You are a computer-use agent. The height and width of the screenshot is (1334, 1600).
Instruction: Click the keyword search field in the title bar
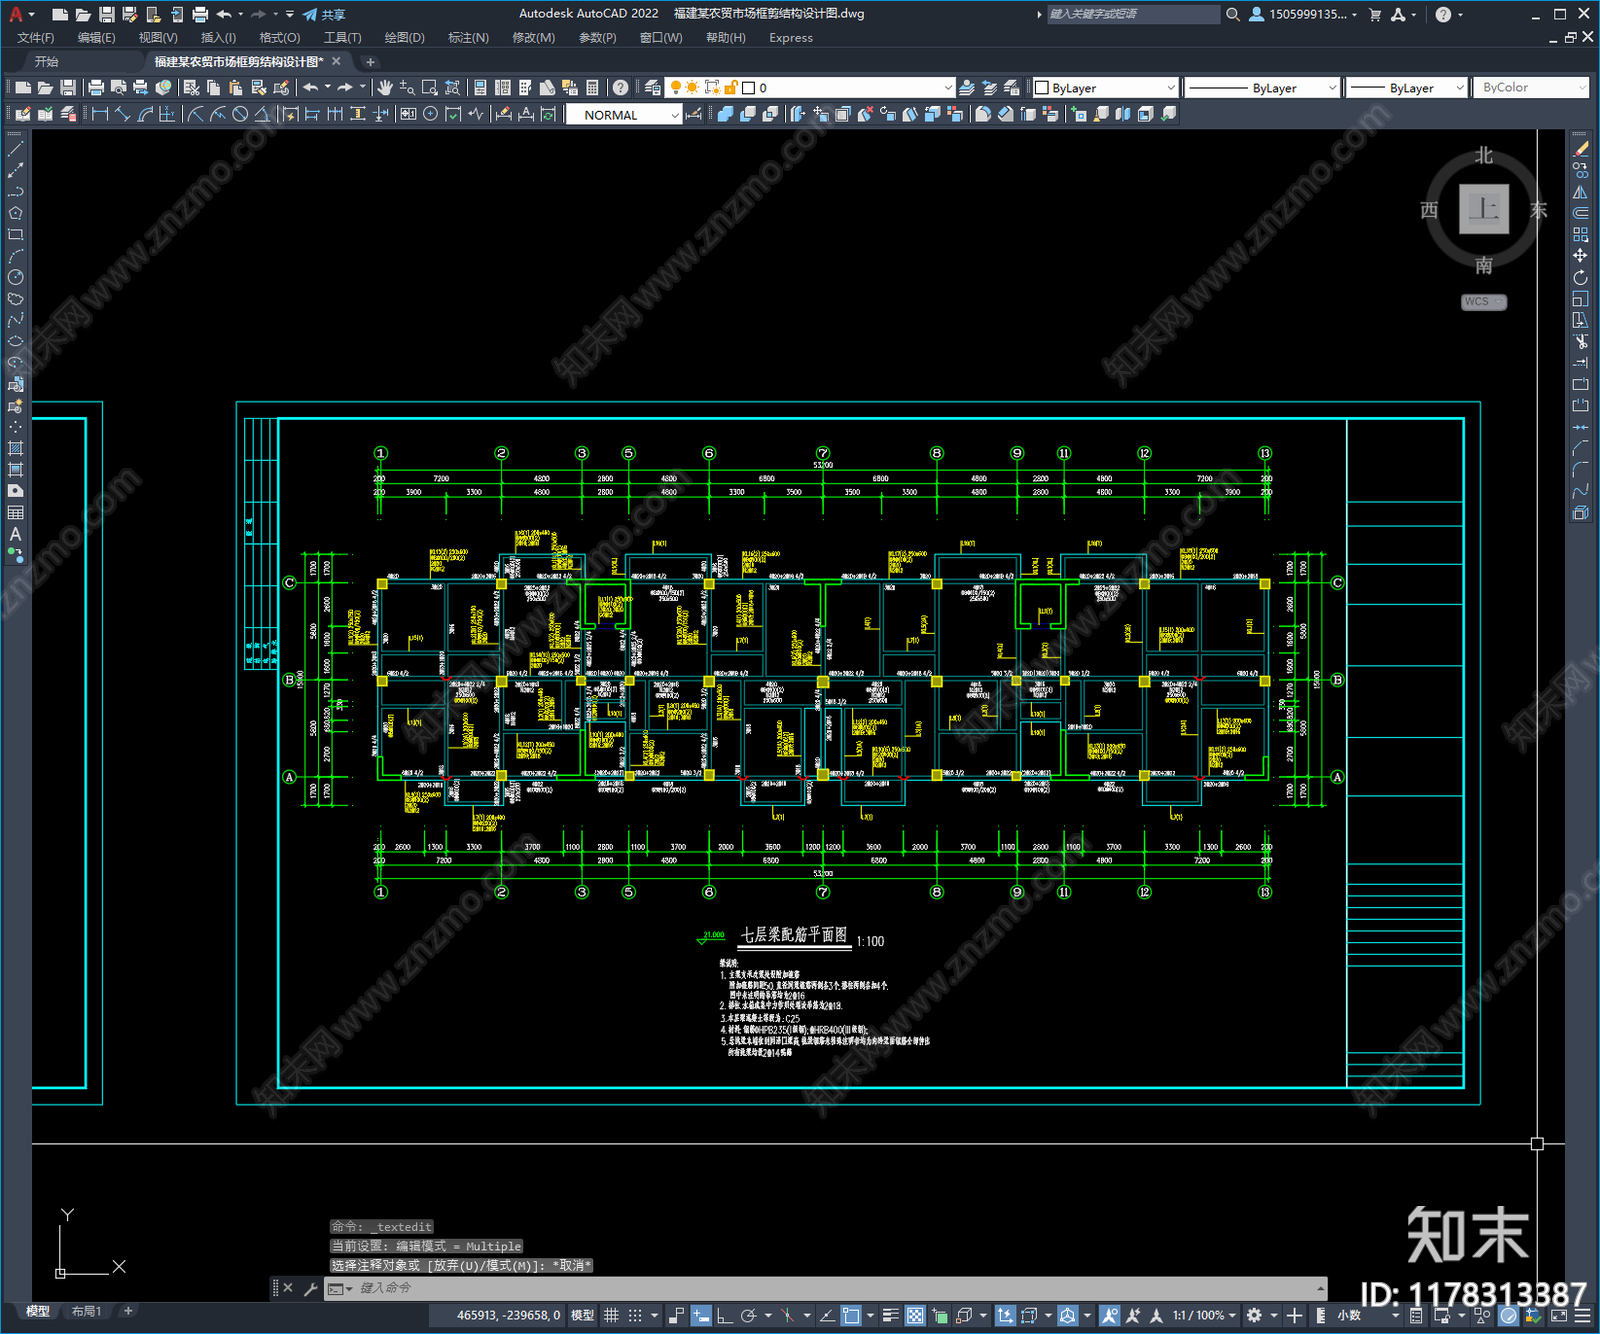pos(1133,14)
